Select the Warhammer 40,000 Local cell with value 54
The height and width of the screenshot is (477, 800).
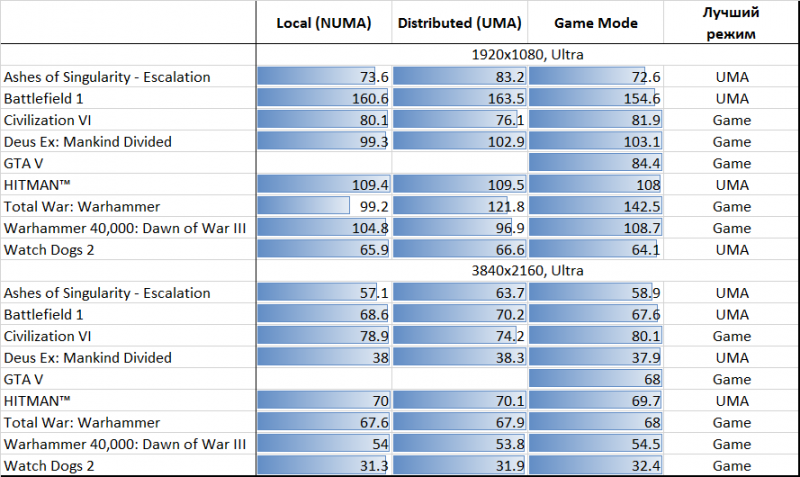click(324, 444)
